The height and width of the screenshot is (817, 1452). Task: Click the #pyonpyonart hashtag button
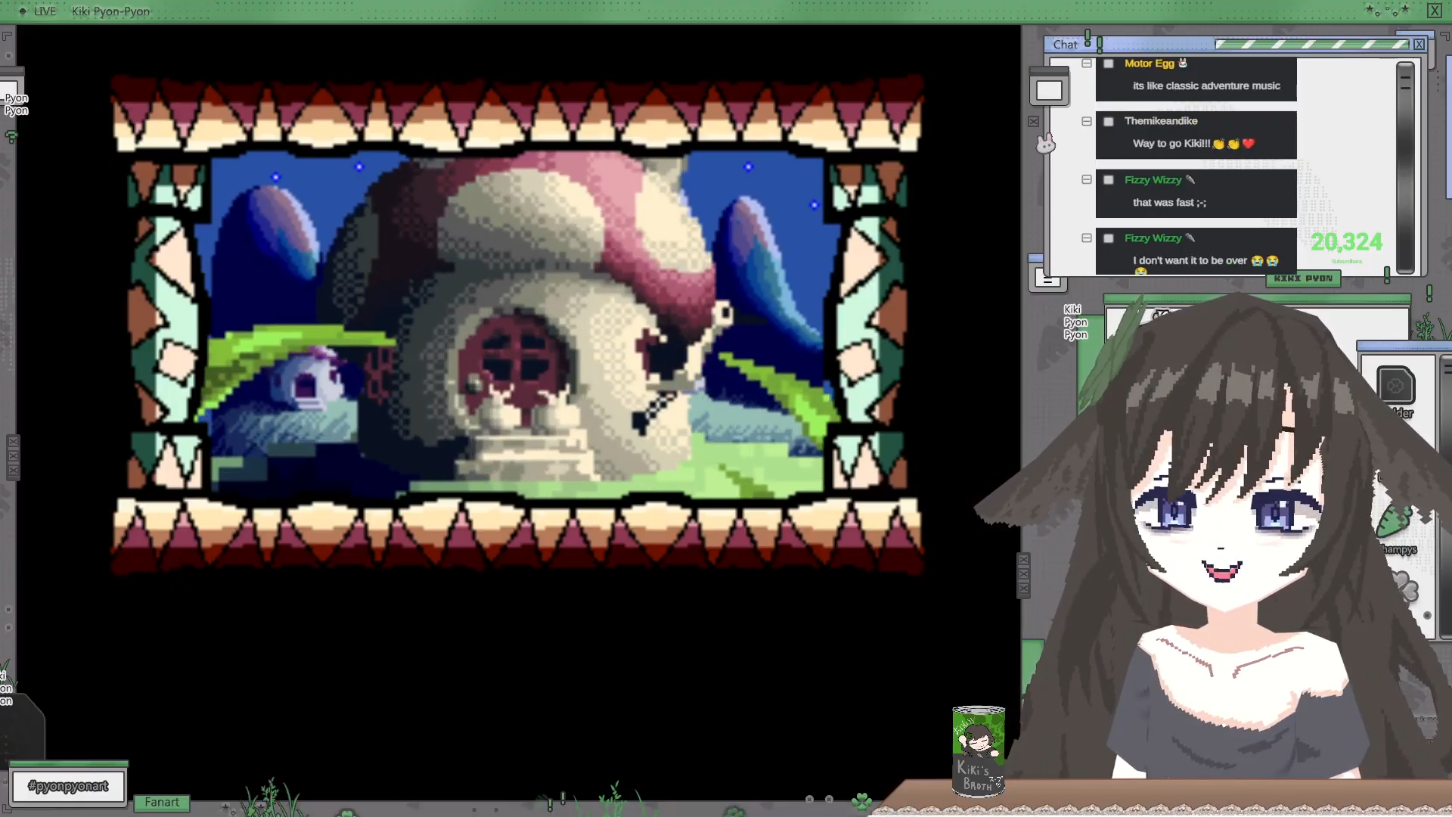click(x=68, y=786)
